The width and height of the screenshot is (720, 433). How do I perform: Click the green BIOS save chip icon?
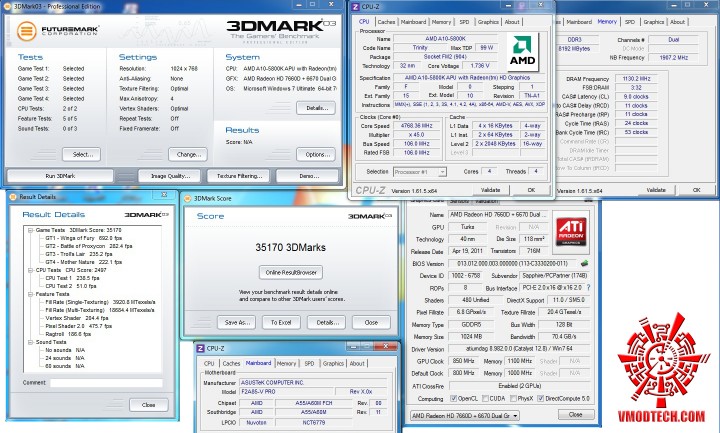coord(584,264)
